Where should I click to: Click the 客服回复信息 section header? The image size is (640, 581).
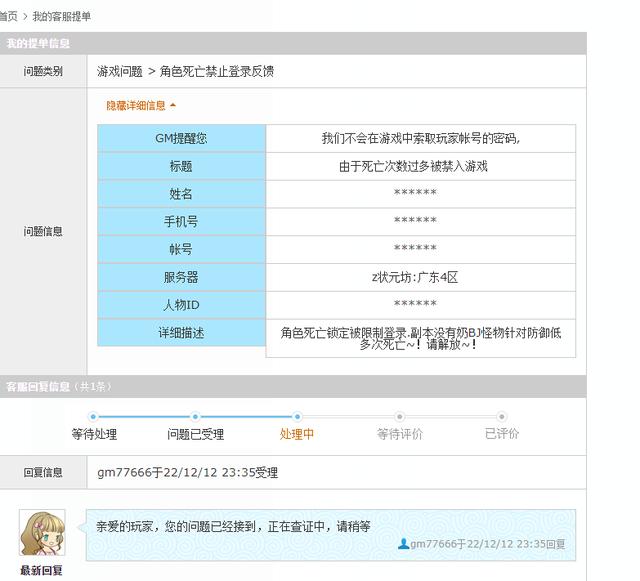(x=38, y=386)
